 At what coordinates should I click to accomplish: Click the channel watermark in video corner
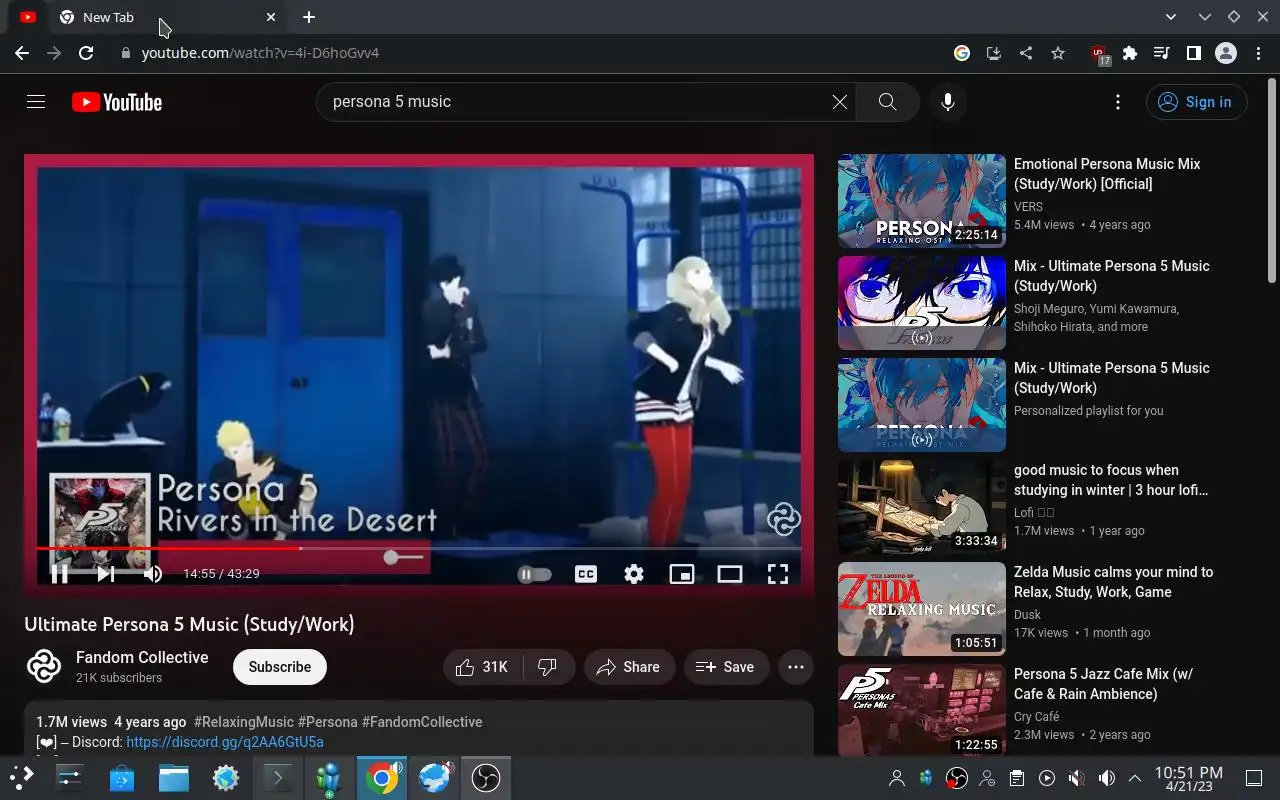(x=784, y=519)
